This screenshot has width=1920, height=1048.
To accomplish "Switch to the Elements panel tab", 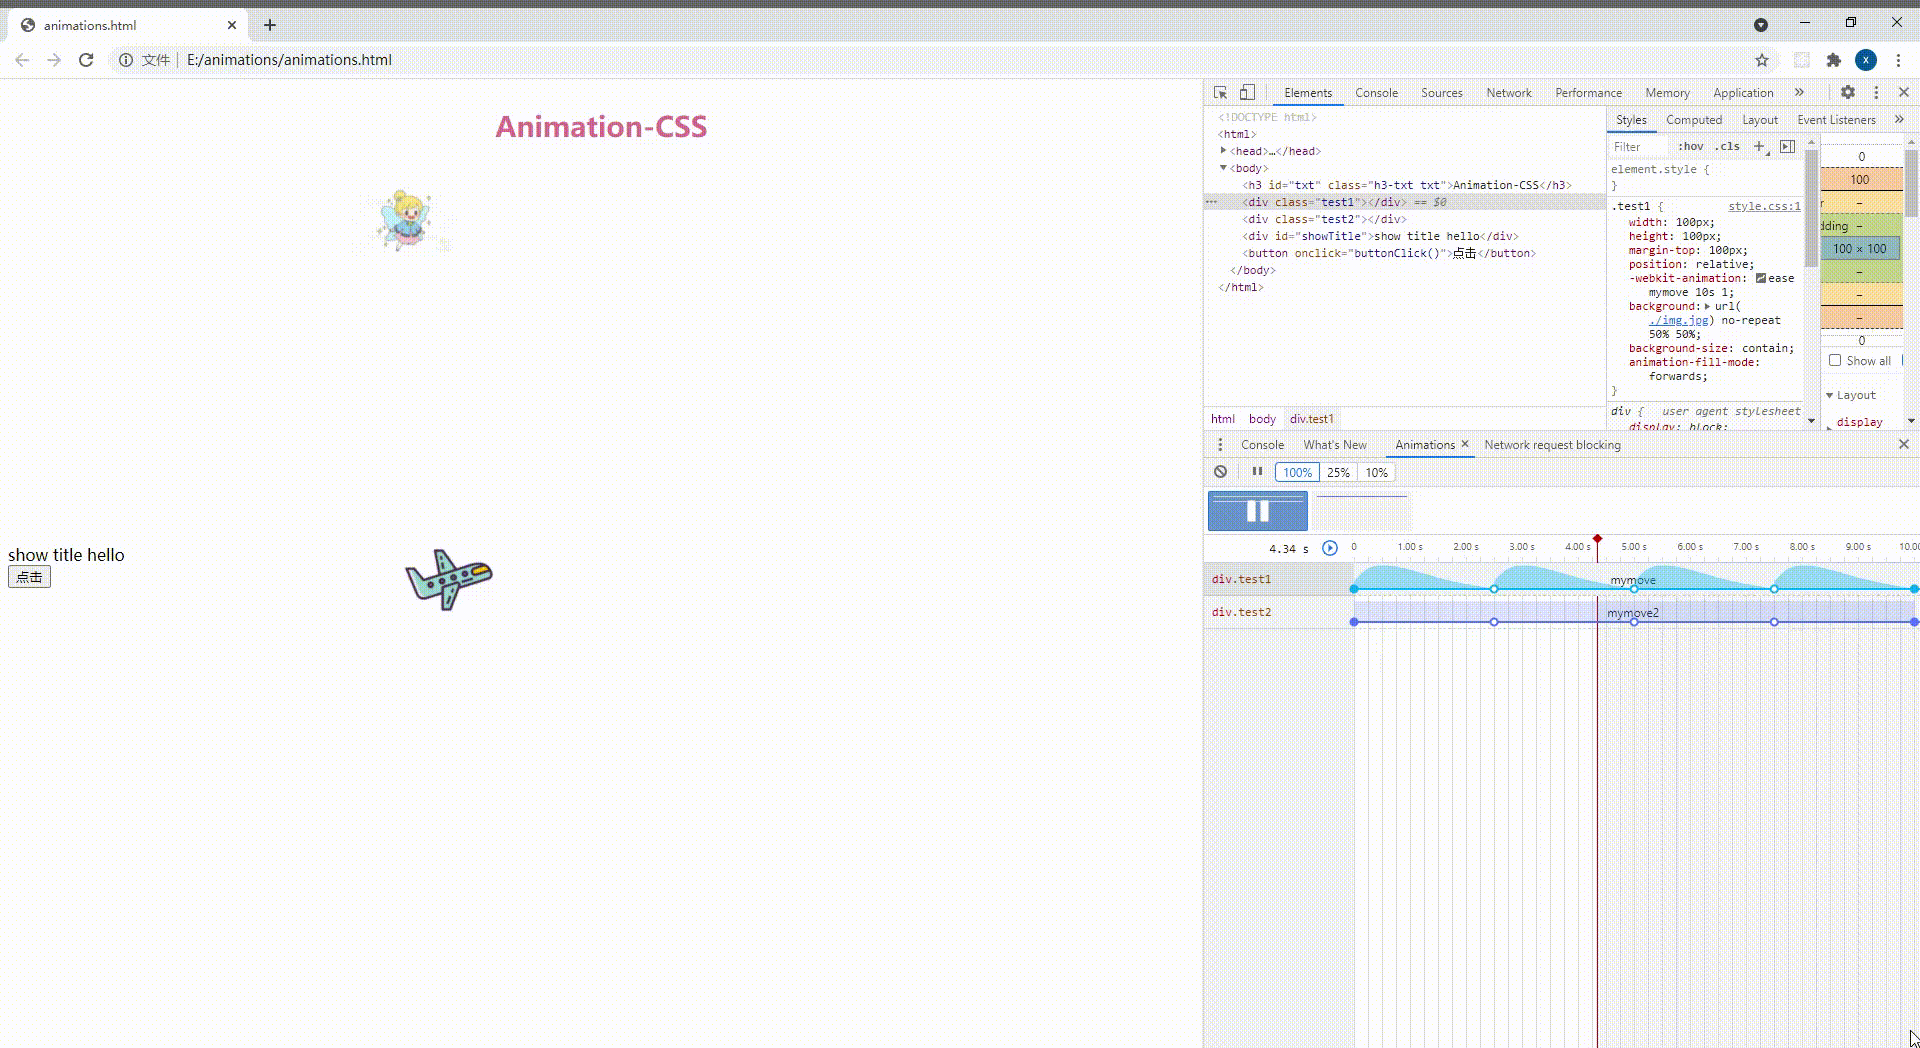I will [1308, 93].
